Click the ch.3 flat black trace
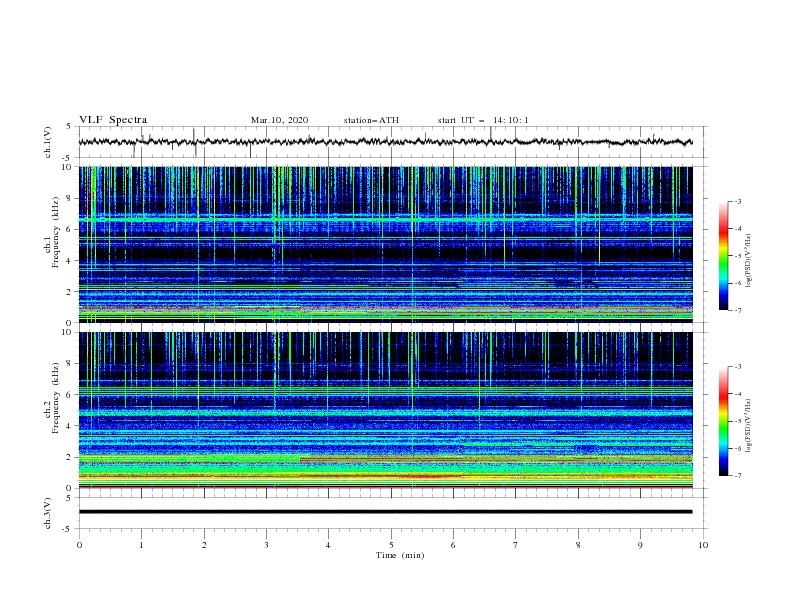The image size is (792, 612). (x=385, y=512)
